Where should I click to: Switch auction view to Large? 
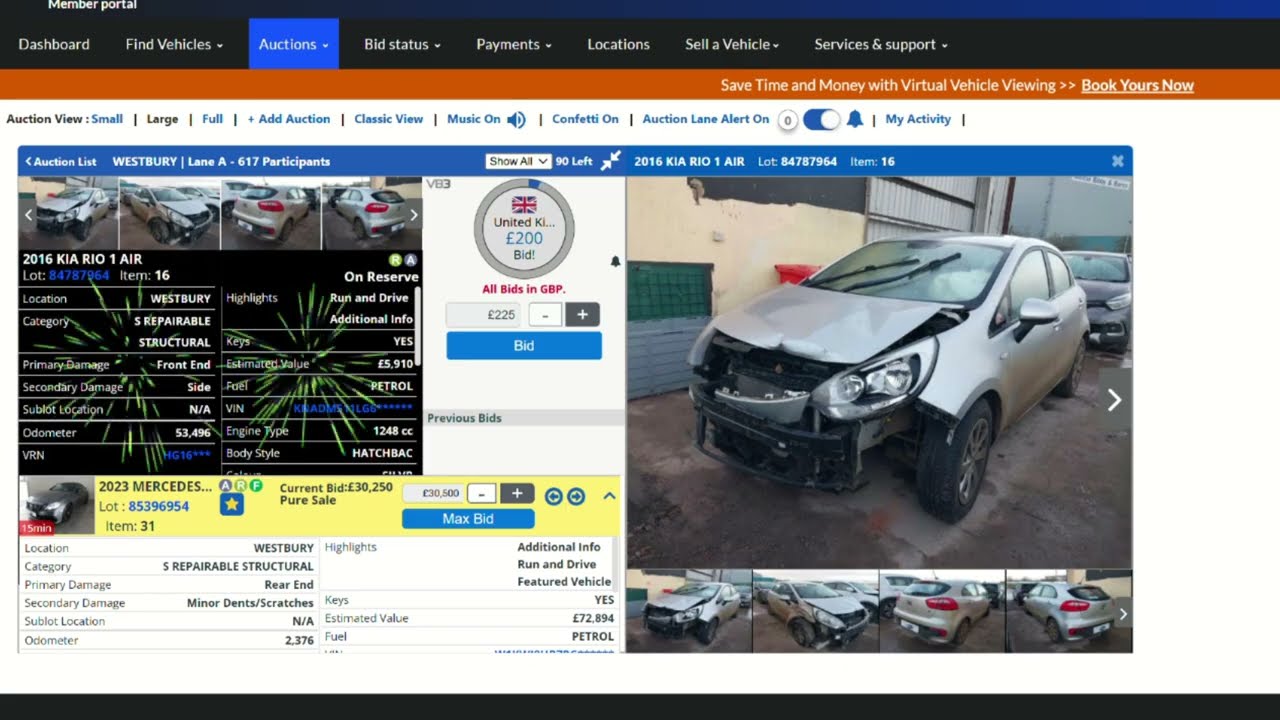tap(162, 119)
